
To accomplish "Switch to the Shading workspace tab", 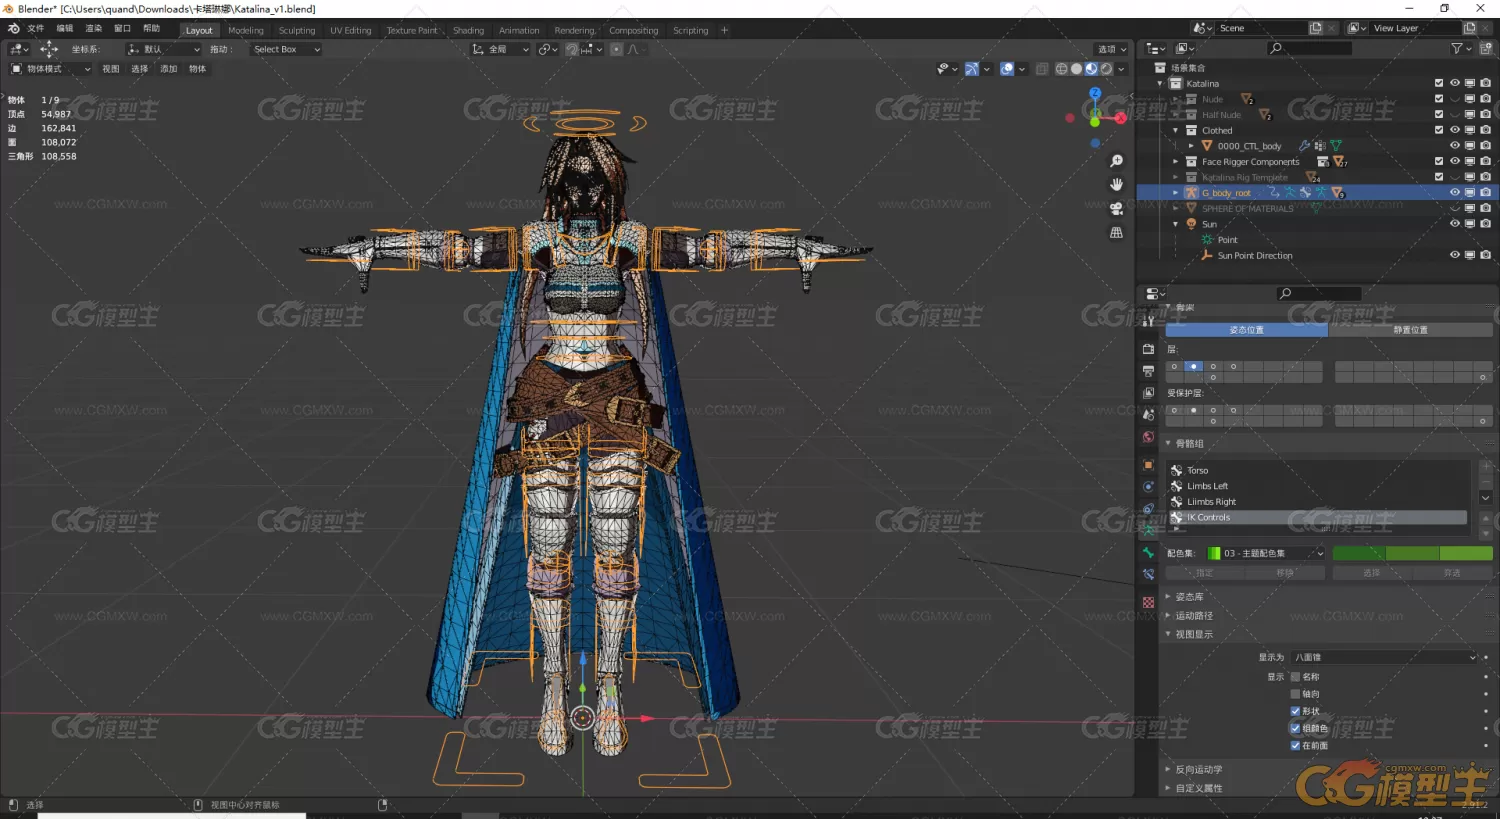I will pos(468,30).
